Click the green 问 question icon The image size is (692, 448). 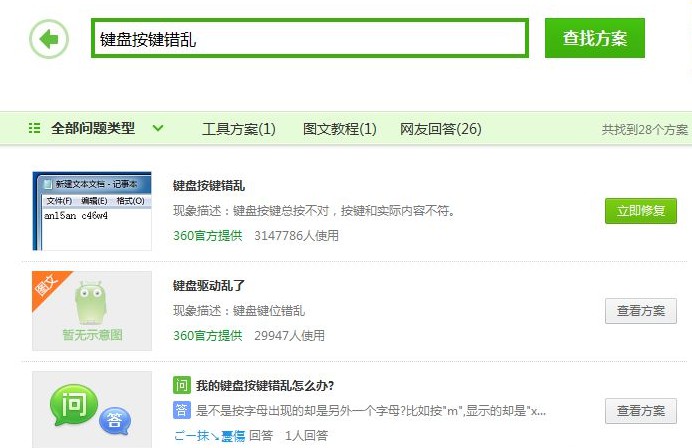tap(181, 386)
